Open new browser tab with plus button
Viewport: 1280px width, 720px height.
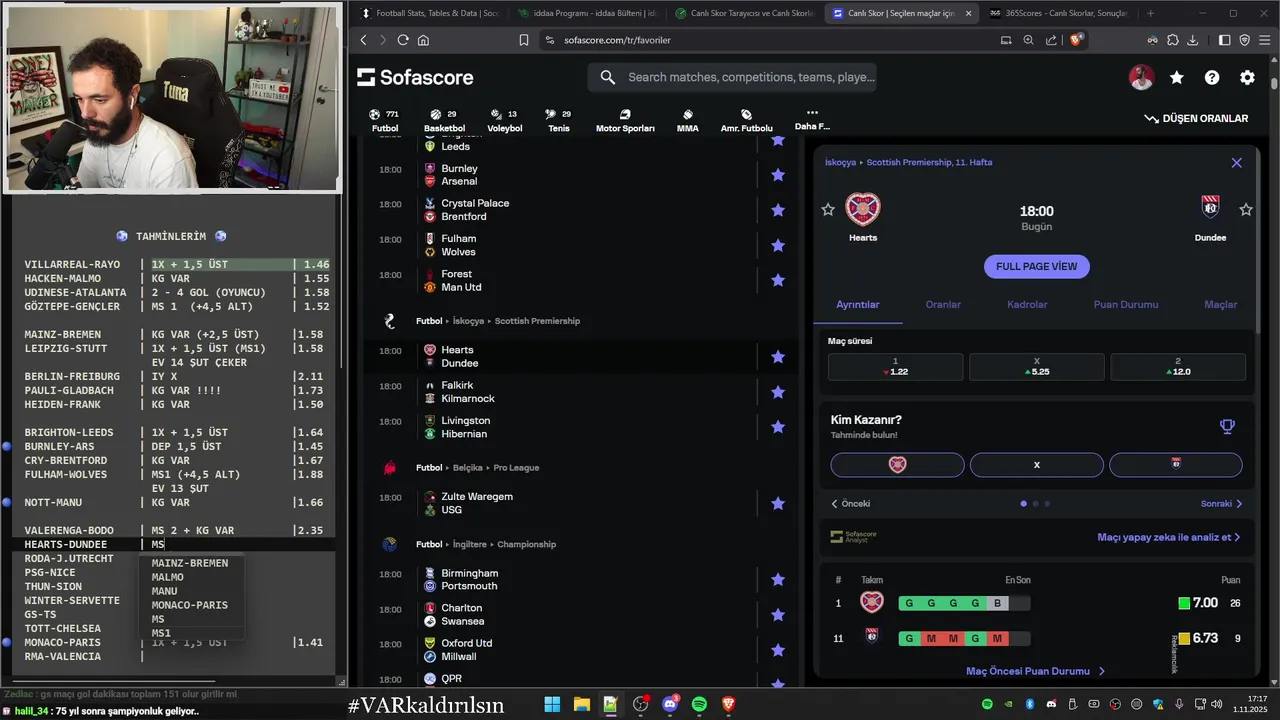[1150, 13]
